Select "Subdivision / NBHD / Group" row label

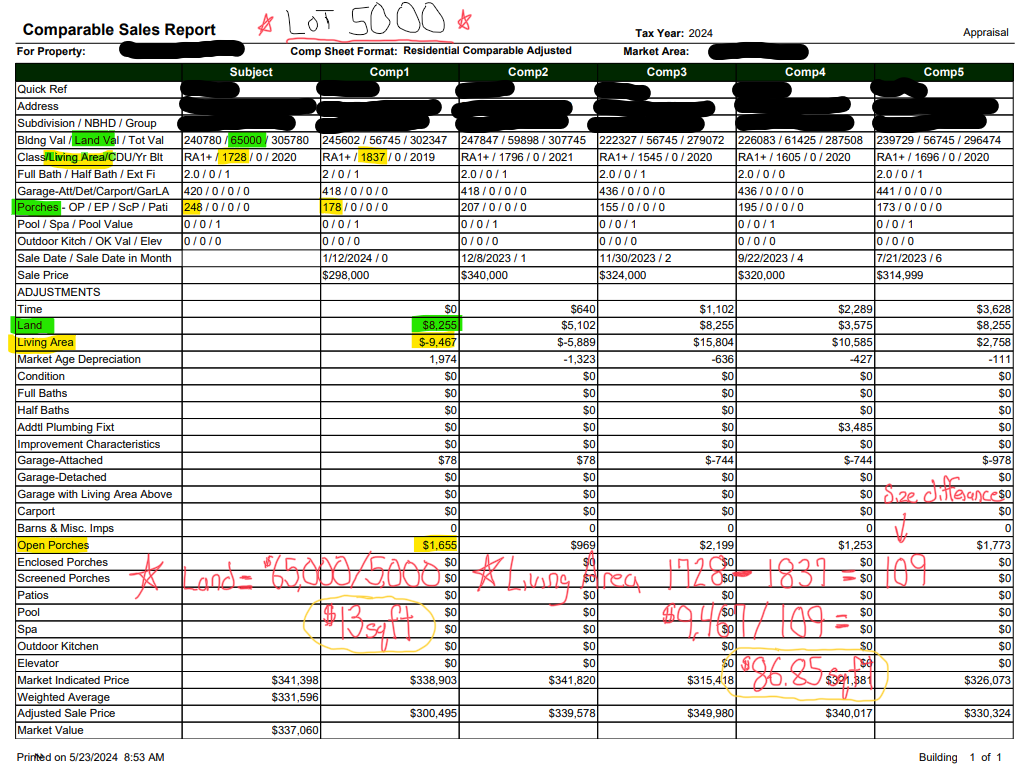click(87, 123)
